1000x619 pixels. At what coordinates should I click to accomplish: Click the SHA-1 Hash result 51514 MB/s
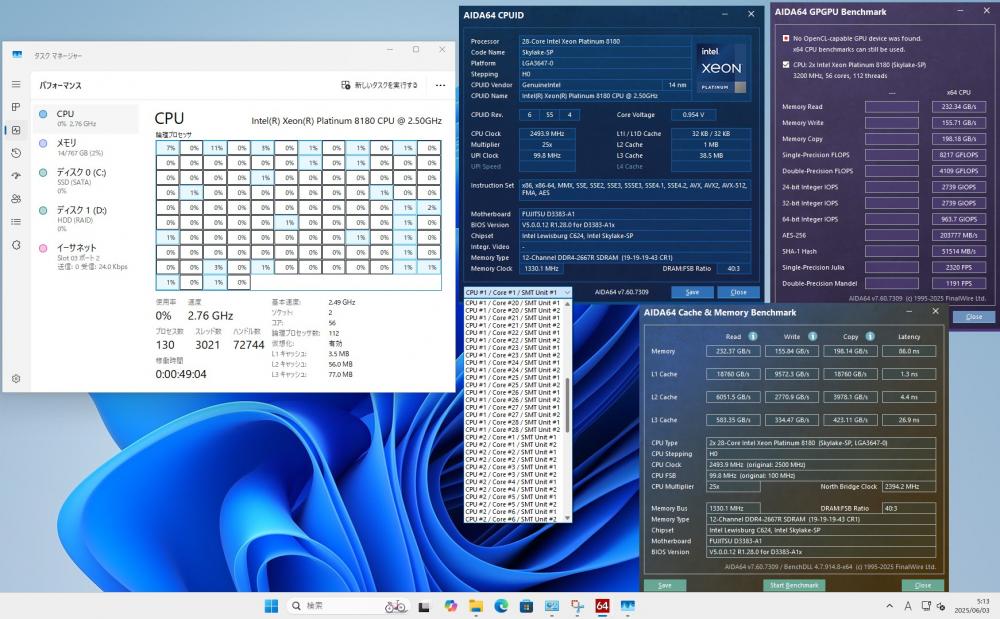[959, 251]
